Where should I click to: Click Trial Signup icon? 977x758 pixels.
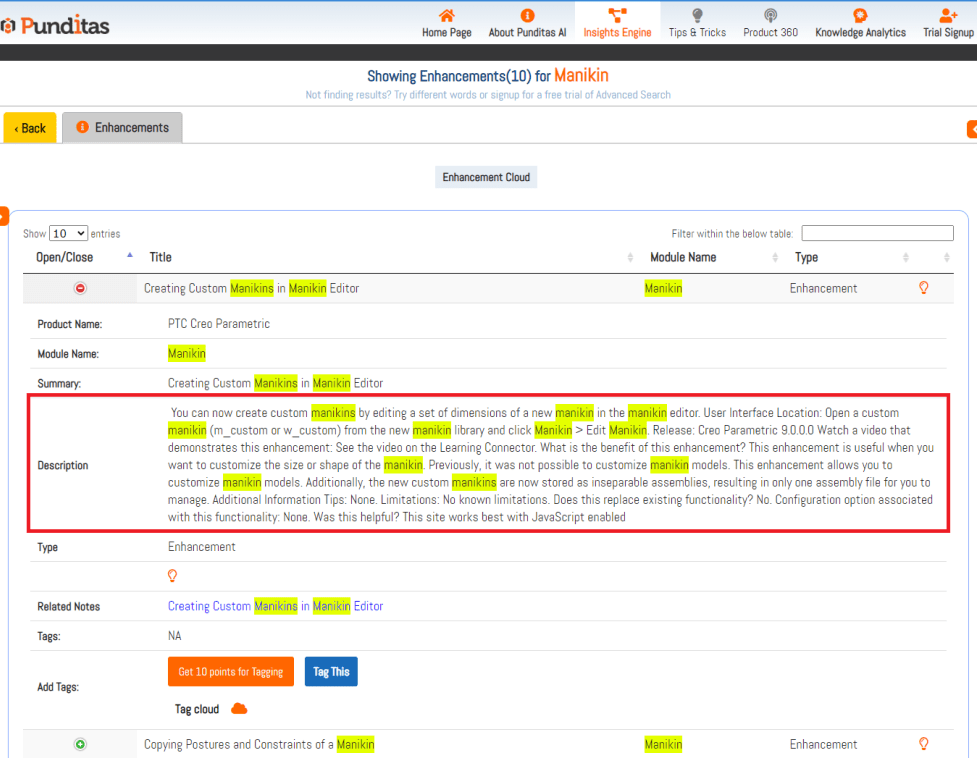coord(948,16)
